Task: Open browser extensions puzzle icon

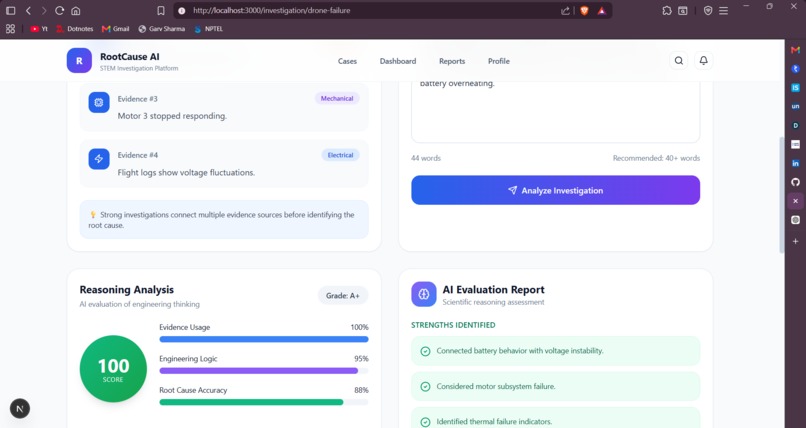Action: tap(667, 10)
